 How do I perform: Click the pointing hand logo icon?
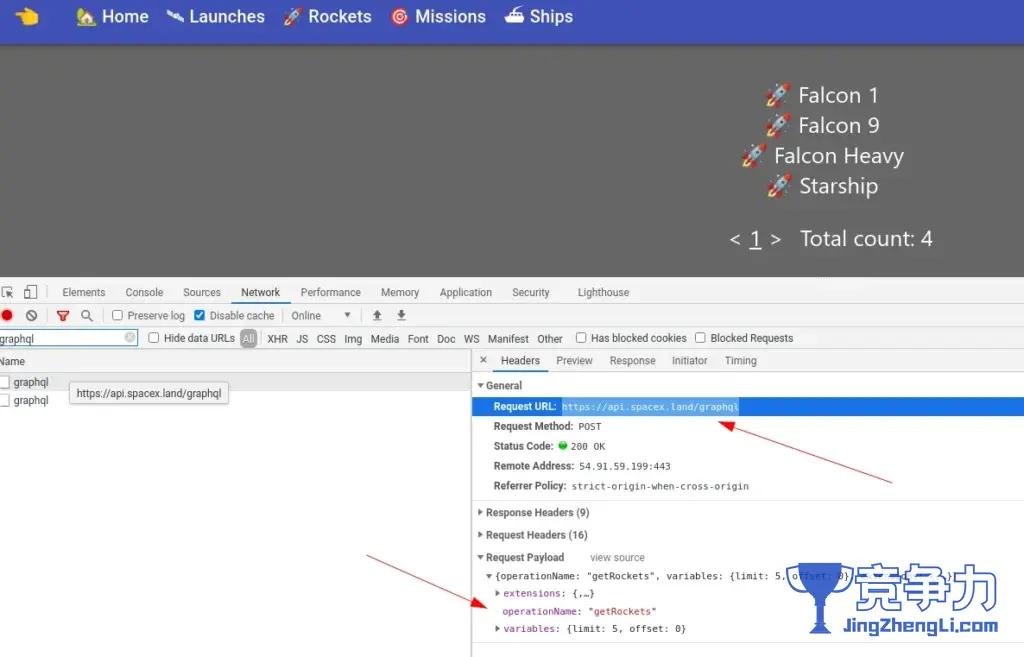click(27, 16)
